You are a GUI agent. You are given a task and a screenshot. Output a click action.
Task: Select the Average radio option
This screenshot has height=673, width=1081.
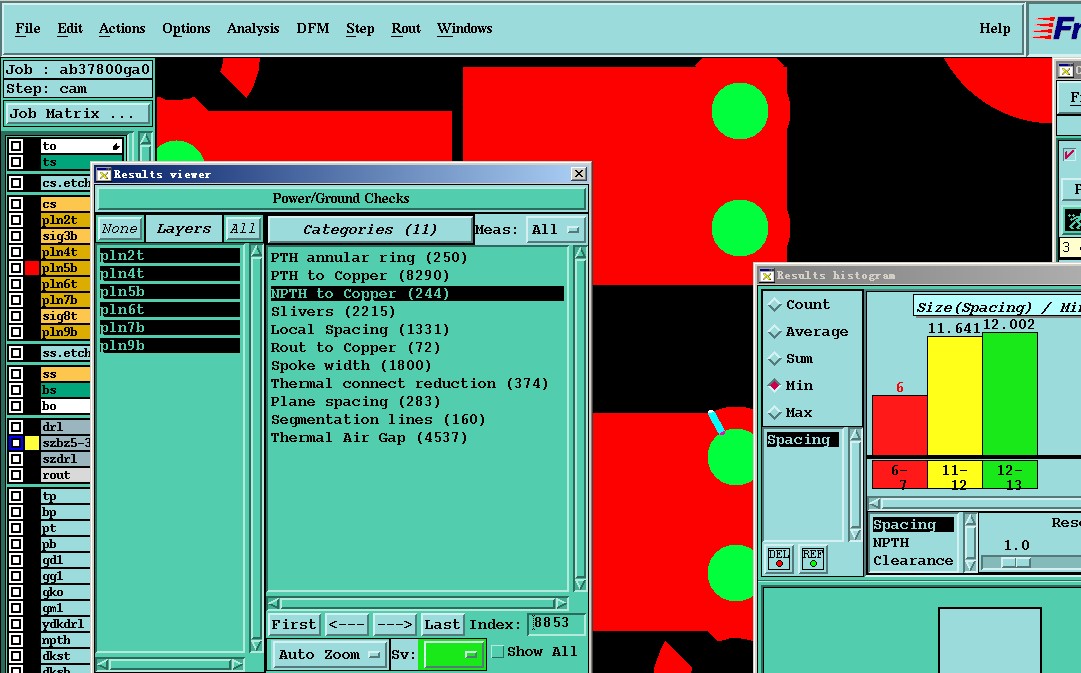pyautogui.click(x=775, y=332)
